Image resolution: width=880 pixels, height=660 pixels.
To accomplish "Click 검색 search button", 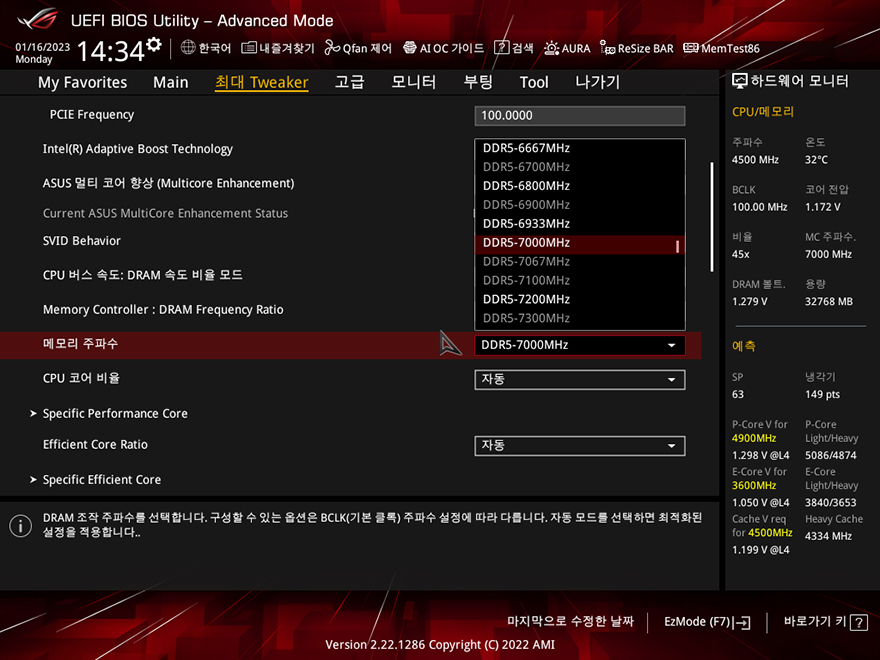I will [x=514, y=48].
